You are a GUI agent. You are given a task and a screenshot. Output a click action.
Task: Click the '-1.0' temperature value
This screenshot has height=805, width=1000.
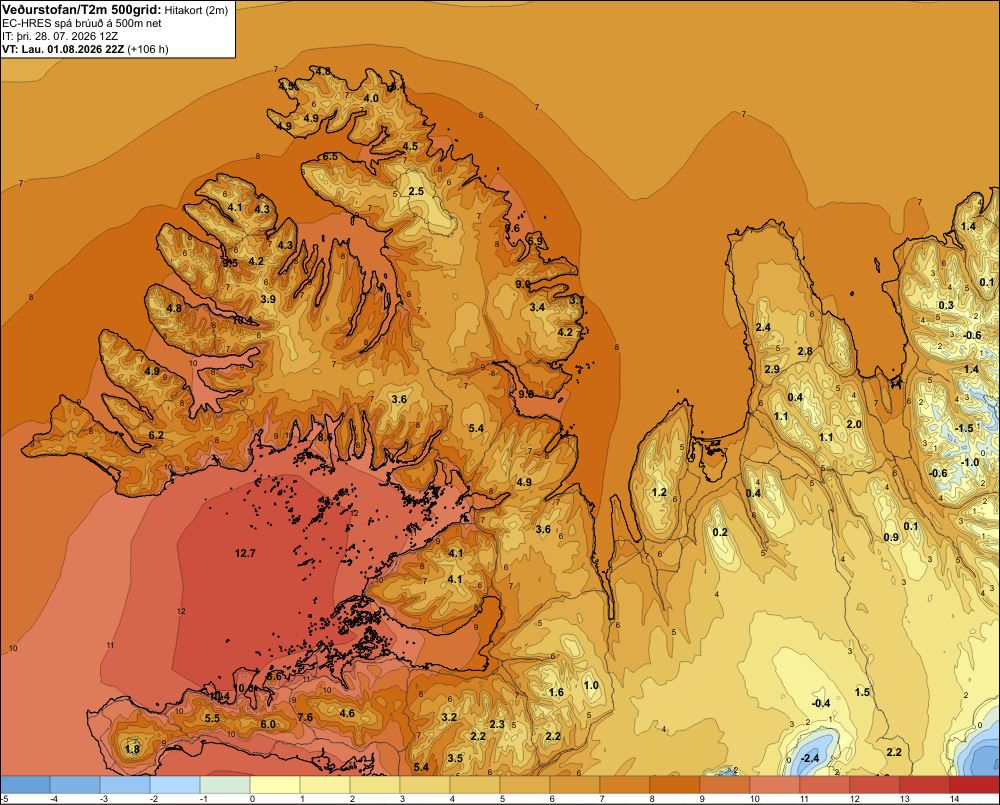(969, 462)
